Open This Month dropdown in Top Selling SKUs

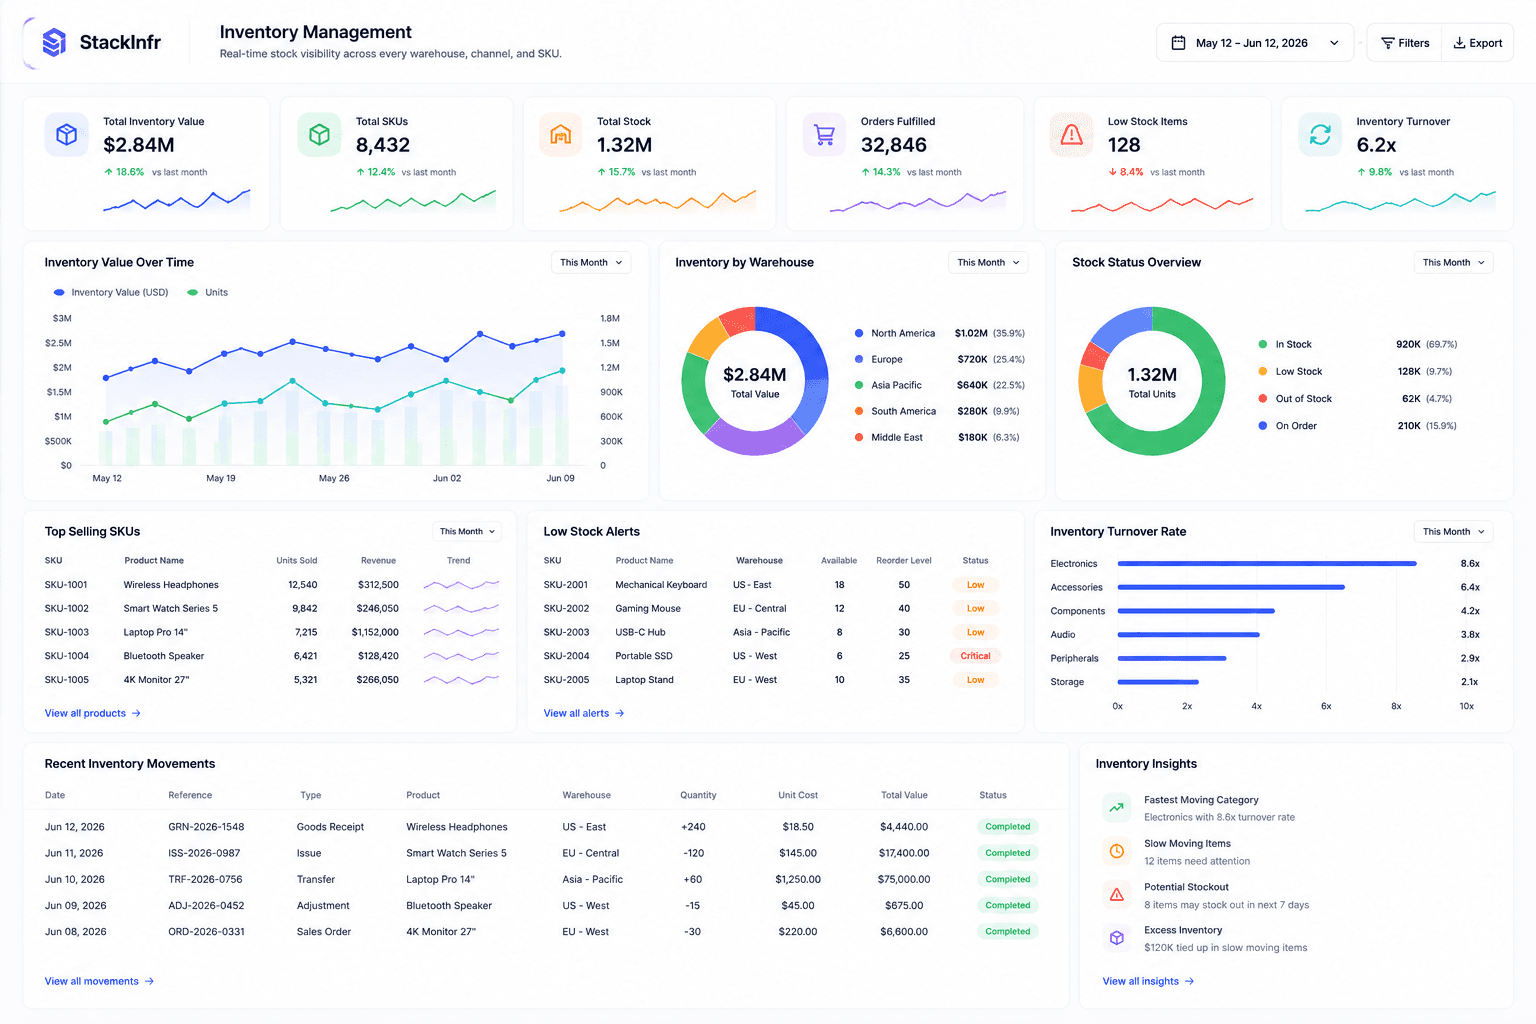[x=467, y=531]
